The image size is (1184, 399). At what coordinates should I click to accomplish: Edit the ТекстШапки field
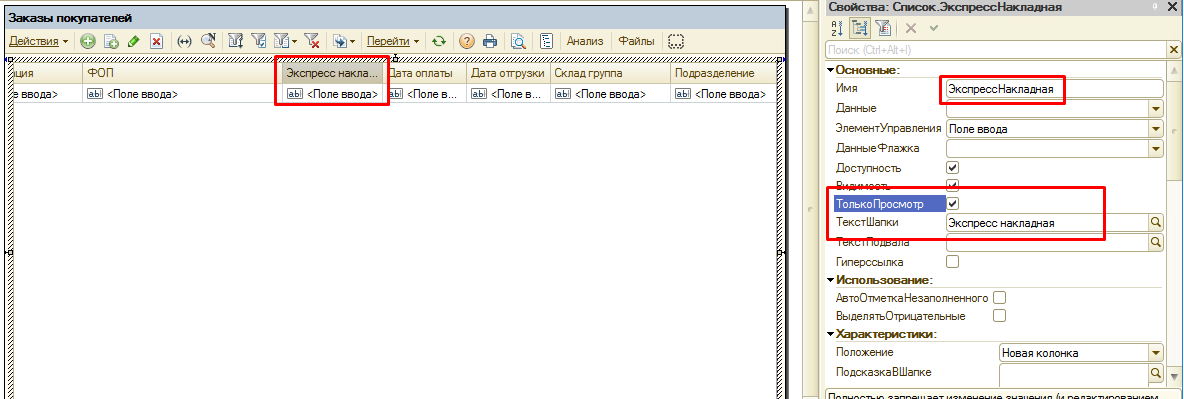1047,223
